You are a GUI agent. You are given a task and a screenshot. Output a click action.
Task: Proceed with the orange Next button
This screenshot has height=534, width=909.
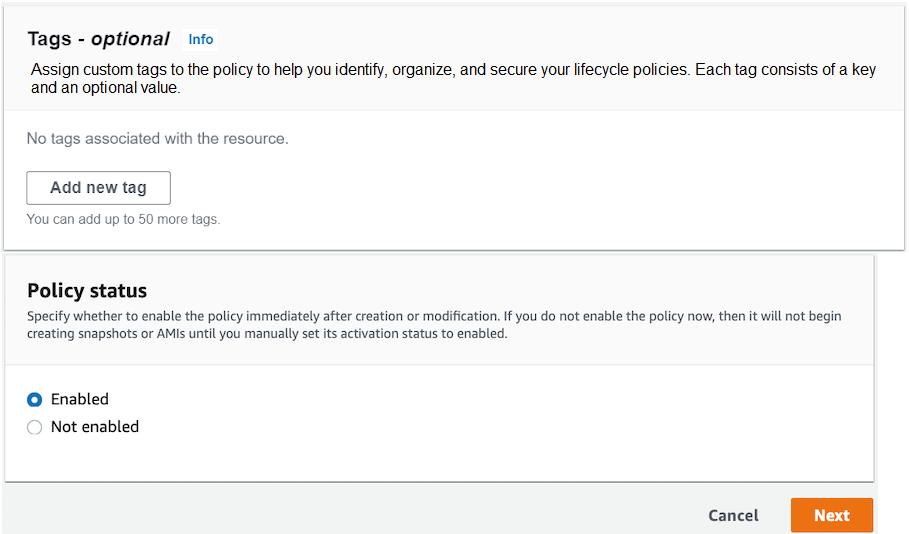point(831,516)
